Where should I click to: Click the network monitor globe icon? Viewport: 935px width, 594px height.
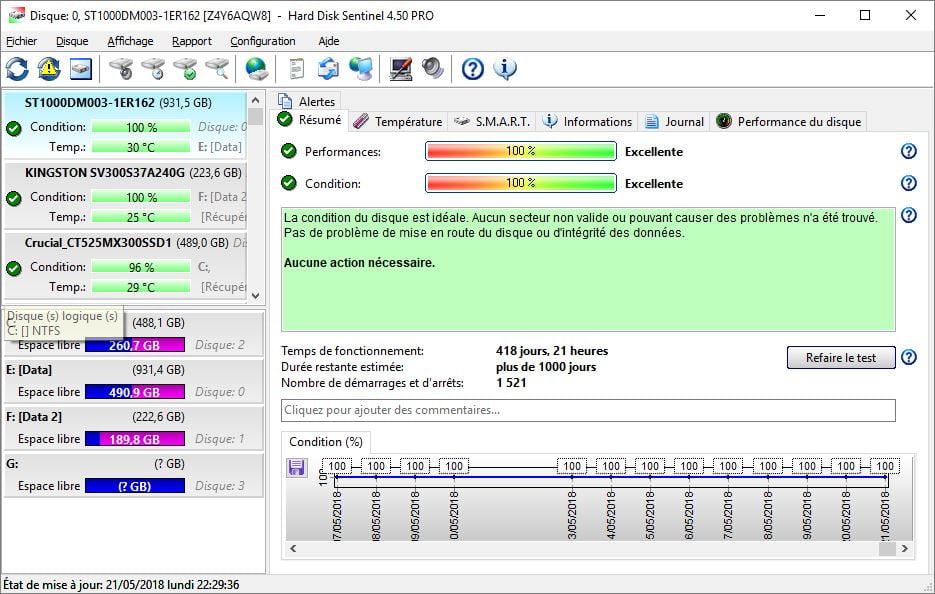pyautogui.click(x=361, y=69)
